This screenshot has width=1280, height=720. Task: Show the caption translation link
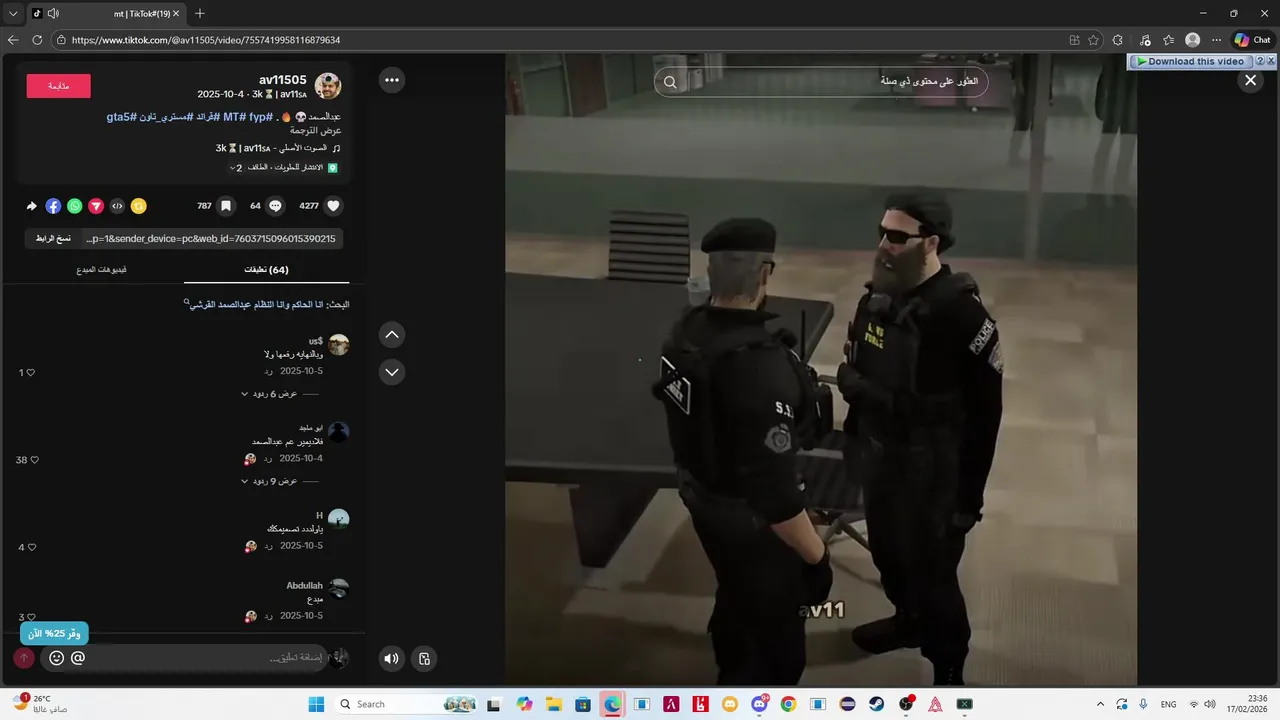316,131
